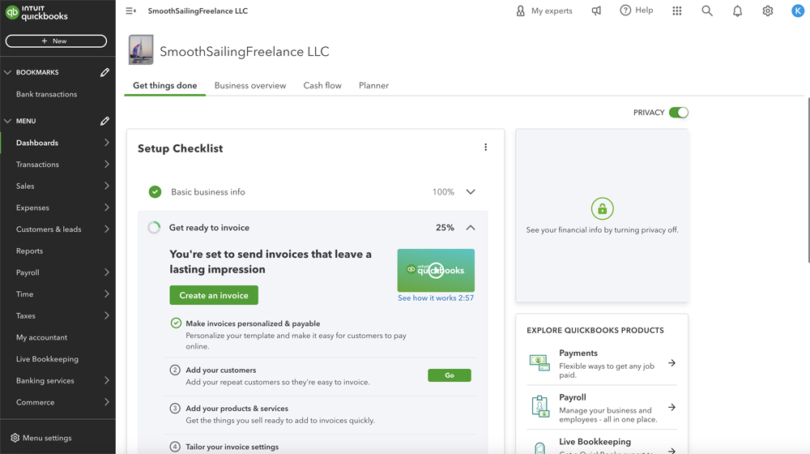Click the green lock privacy icon

[602, 209]
